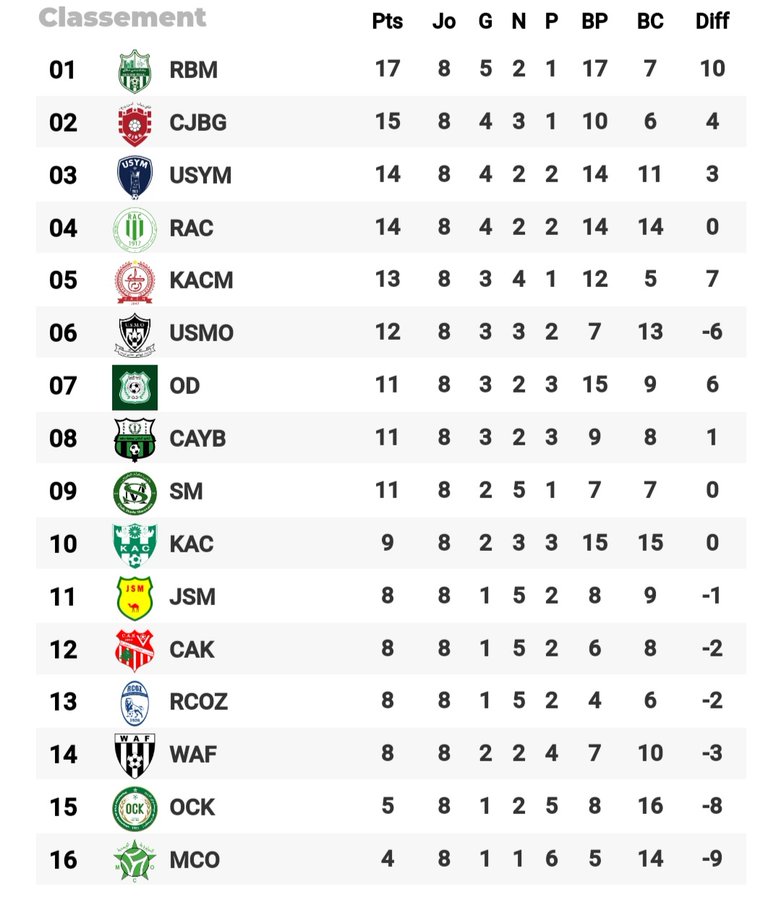Click the Diff column header

tap(712, 22)
